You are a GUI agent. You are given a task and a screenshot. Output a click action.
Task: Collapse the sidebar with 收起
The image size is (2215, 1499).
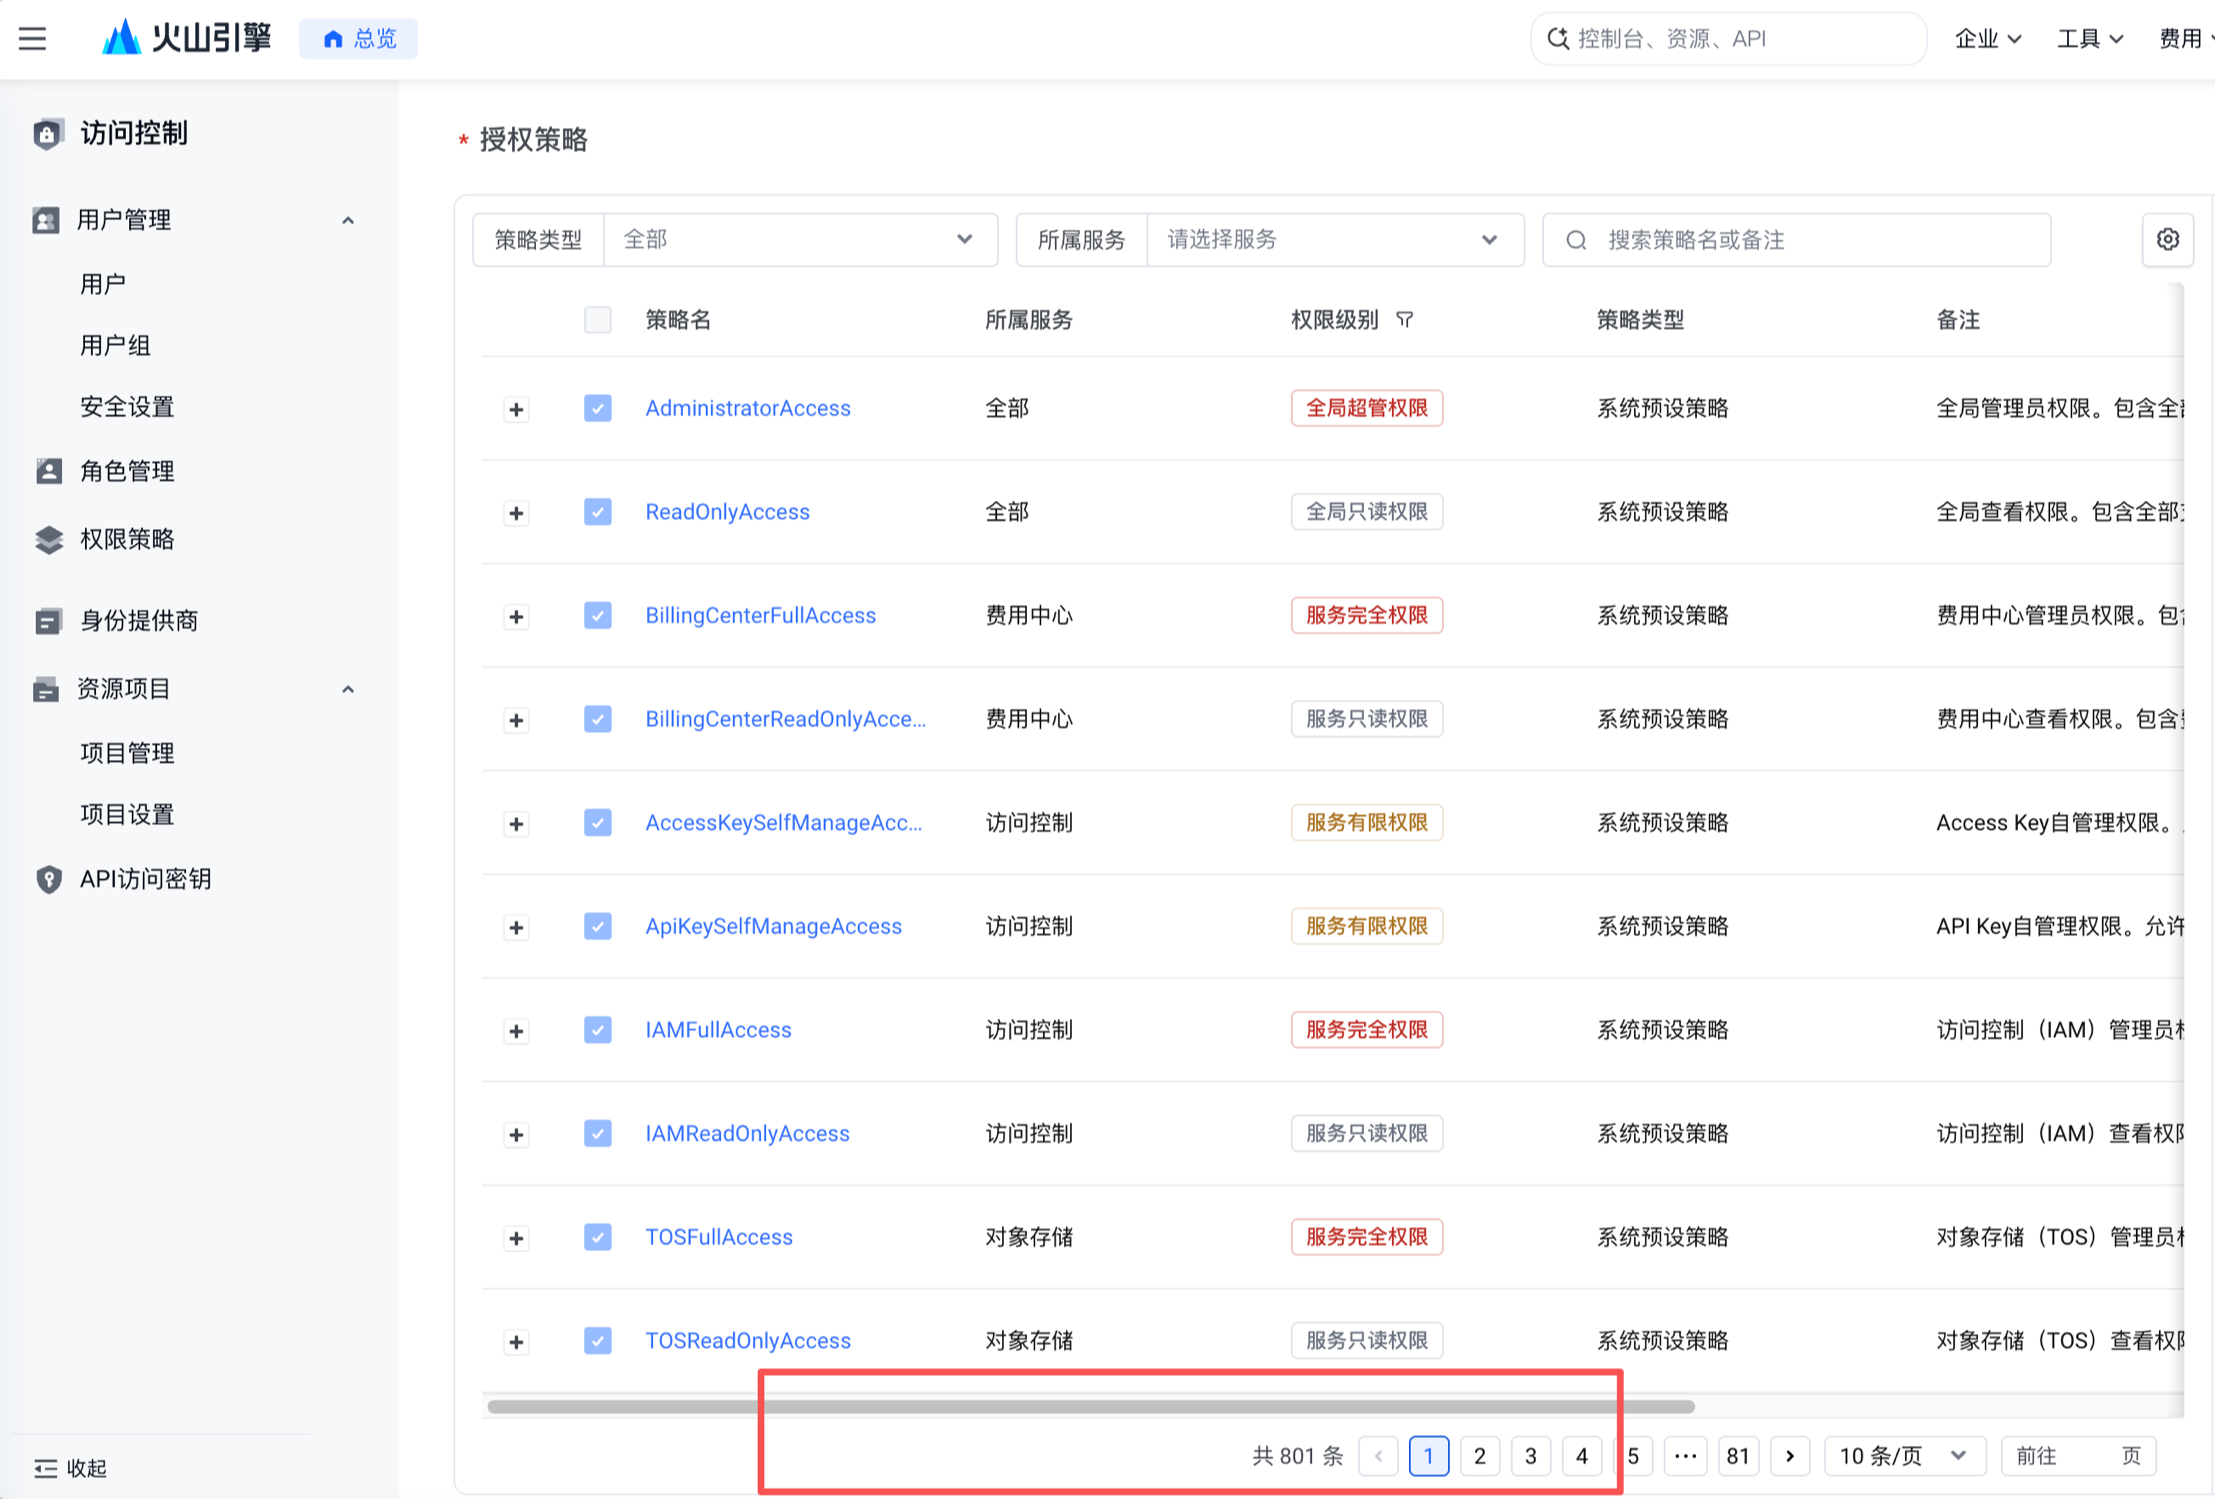point(71,1468)
